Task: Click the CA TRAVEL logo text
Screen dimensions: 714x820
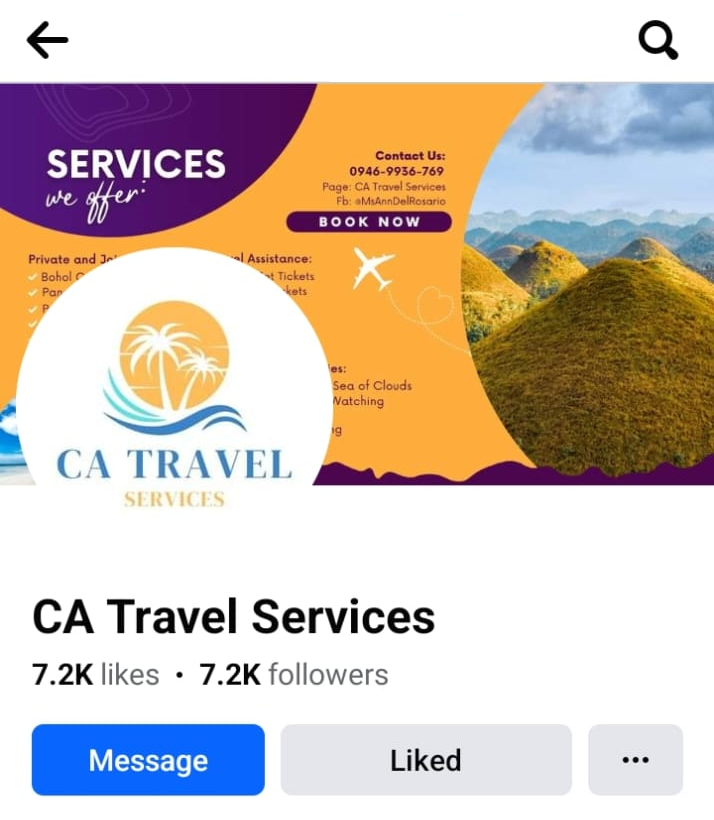Action: 174,464
